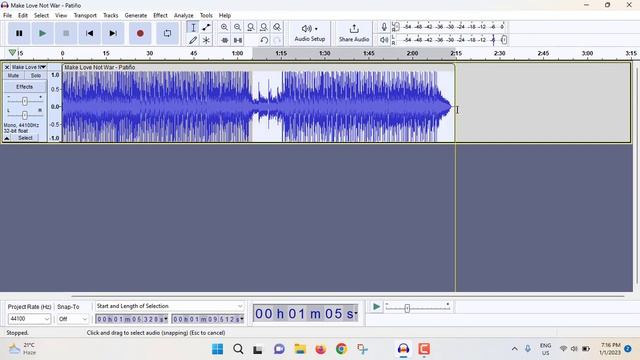The image size is (640, 360).
Task: Start playback with the green Play button
Action: pos(42,33)
